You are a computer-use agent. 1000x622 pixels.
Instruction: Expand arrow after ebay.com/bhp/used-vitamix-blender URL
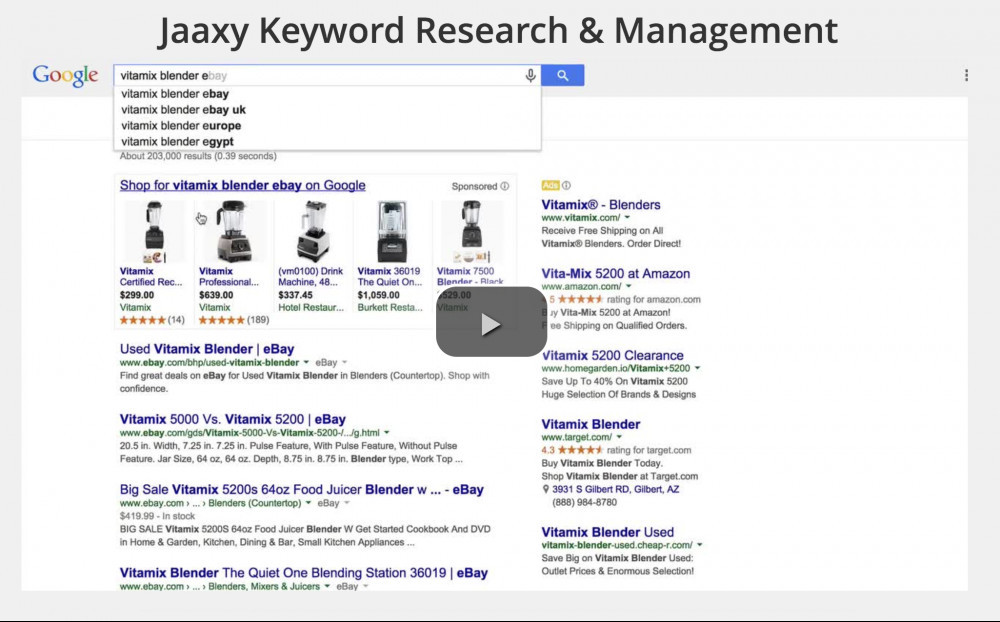305,362
